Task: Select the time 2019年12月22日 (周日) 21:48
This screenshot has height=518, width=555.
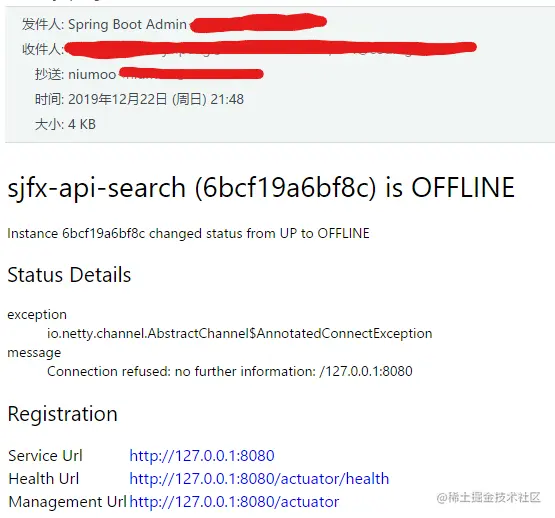Action: (x=156, y=99)
